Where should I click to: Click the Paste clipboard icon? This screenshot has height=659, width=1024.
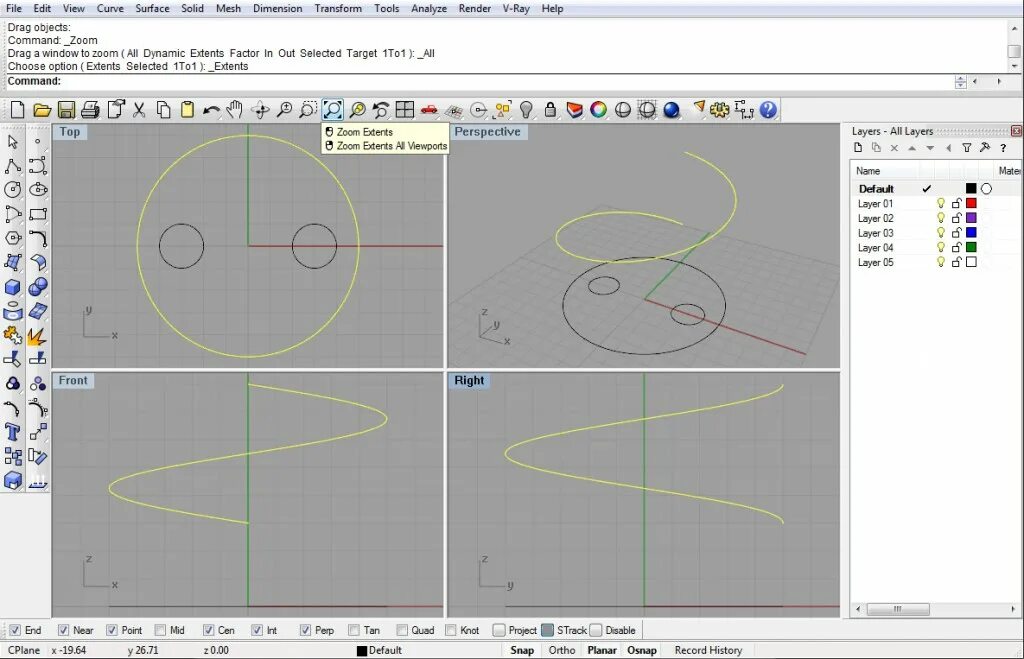[187, 110]
